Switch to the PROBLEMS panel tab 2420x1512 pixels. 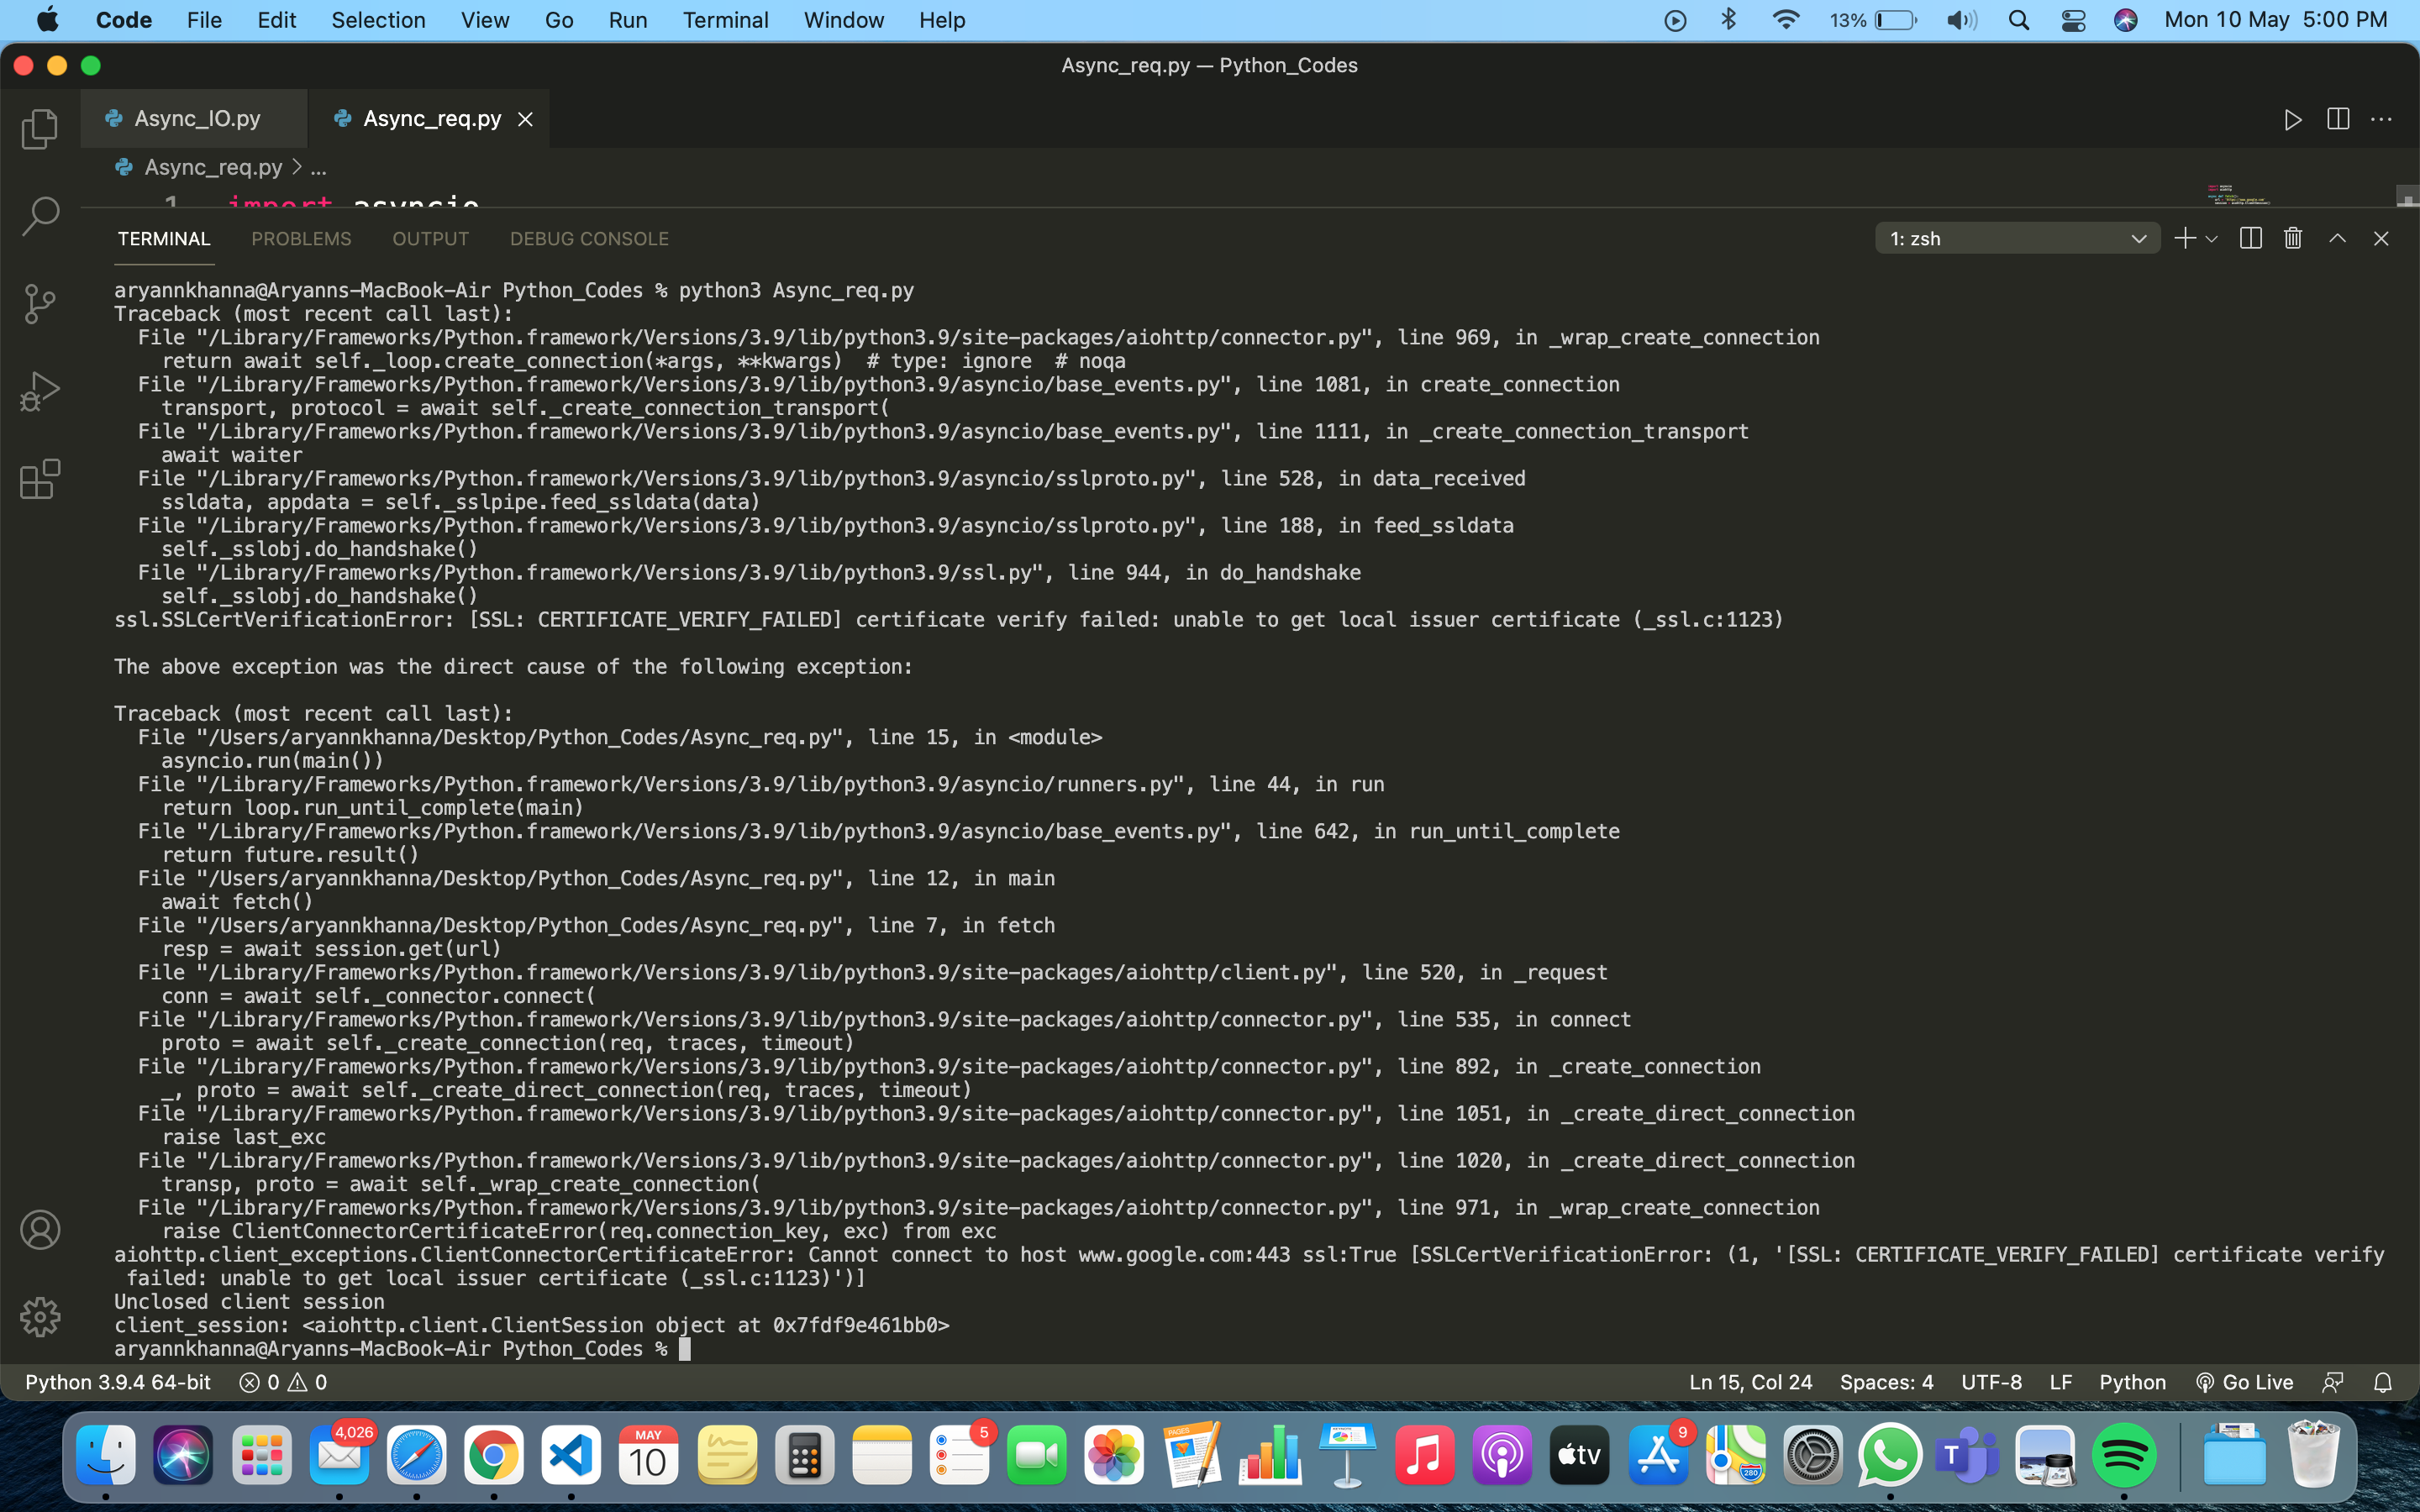(301, 239)
